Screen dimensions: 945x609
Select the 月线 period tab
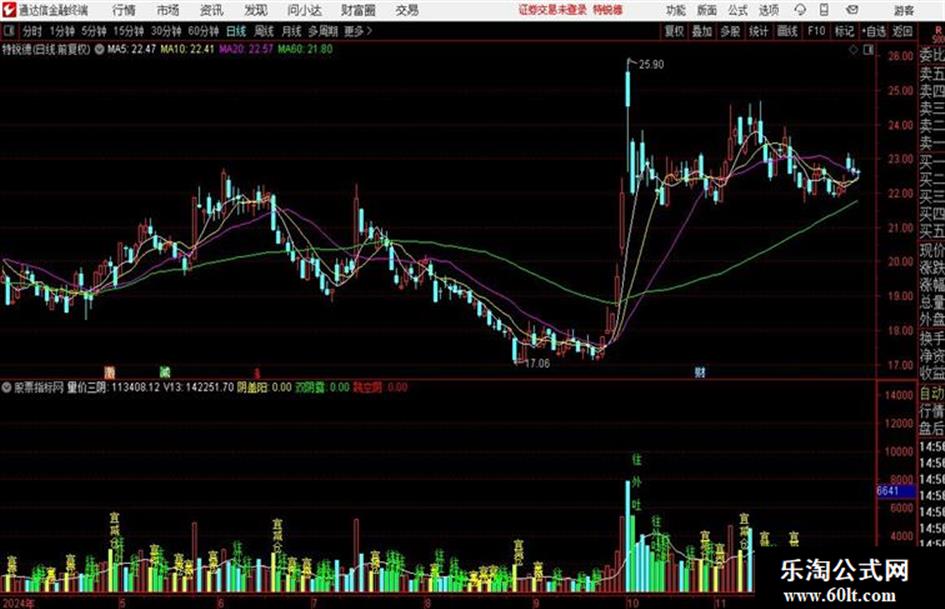point(292,31)
